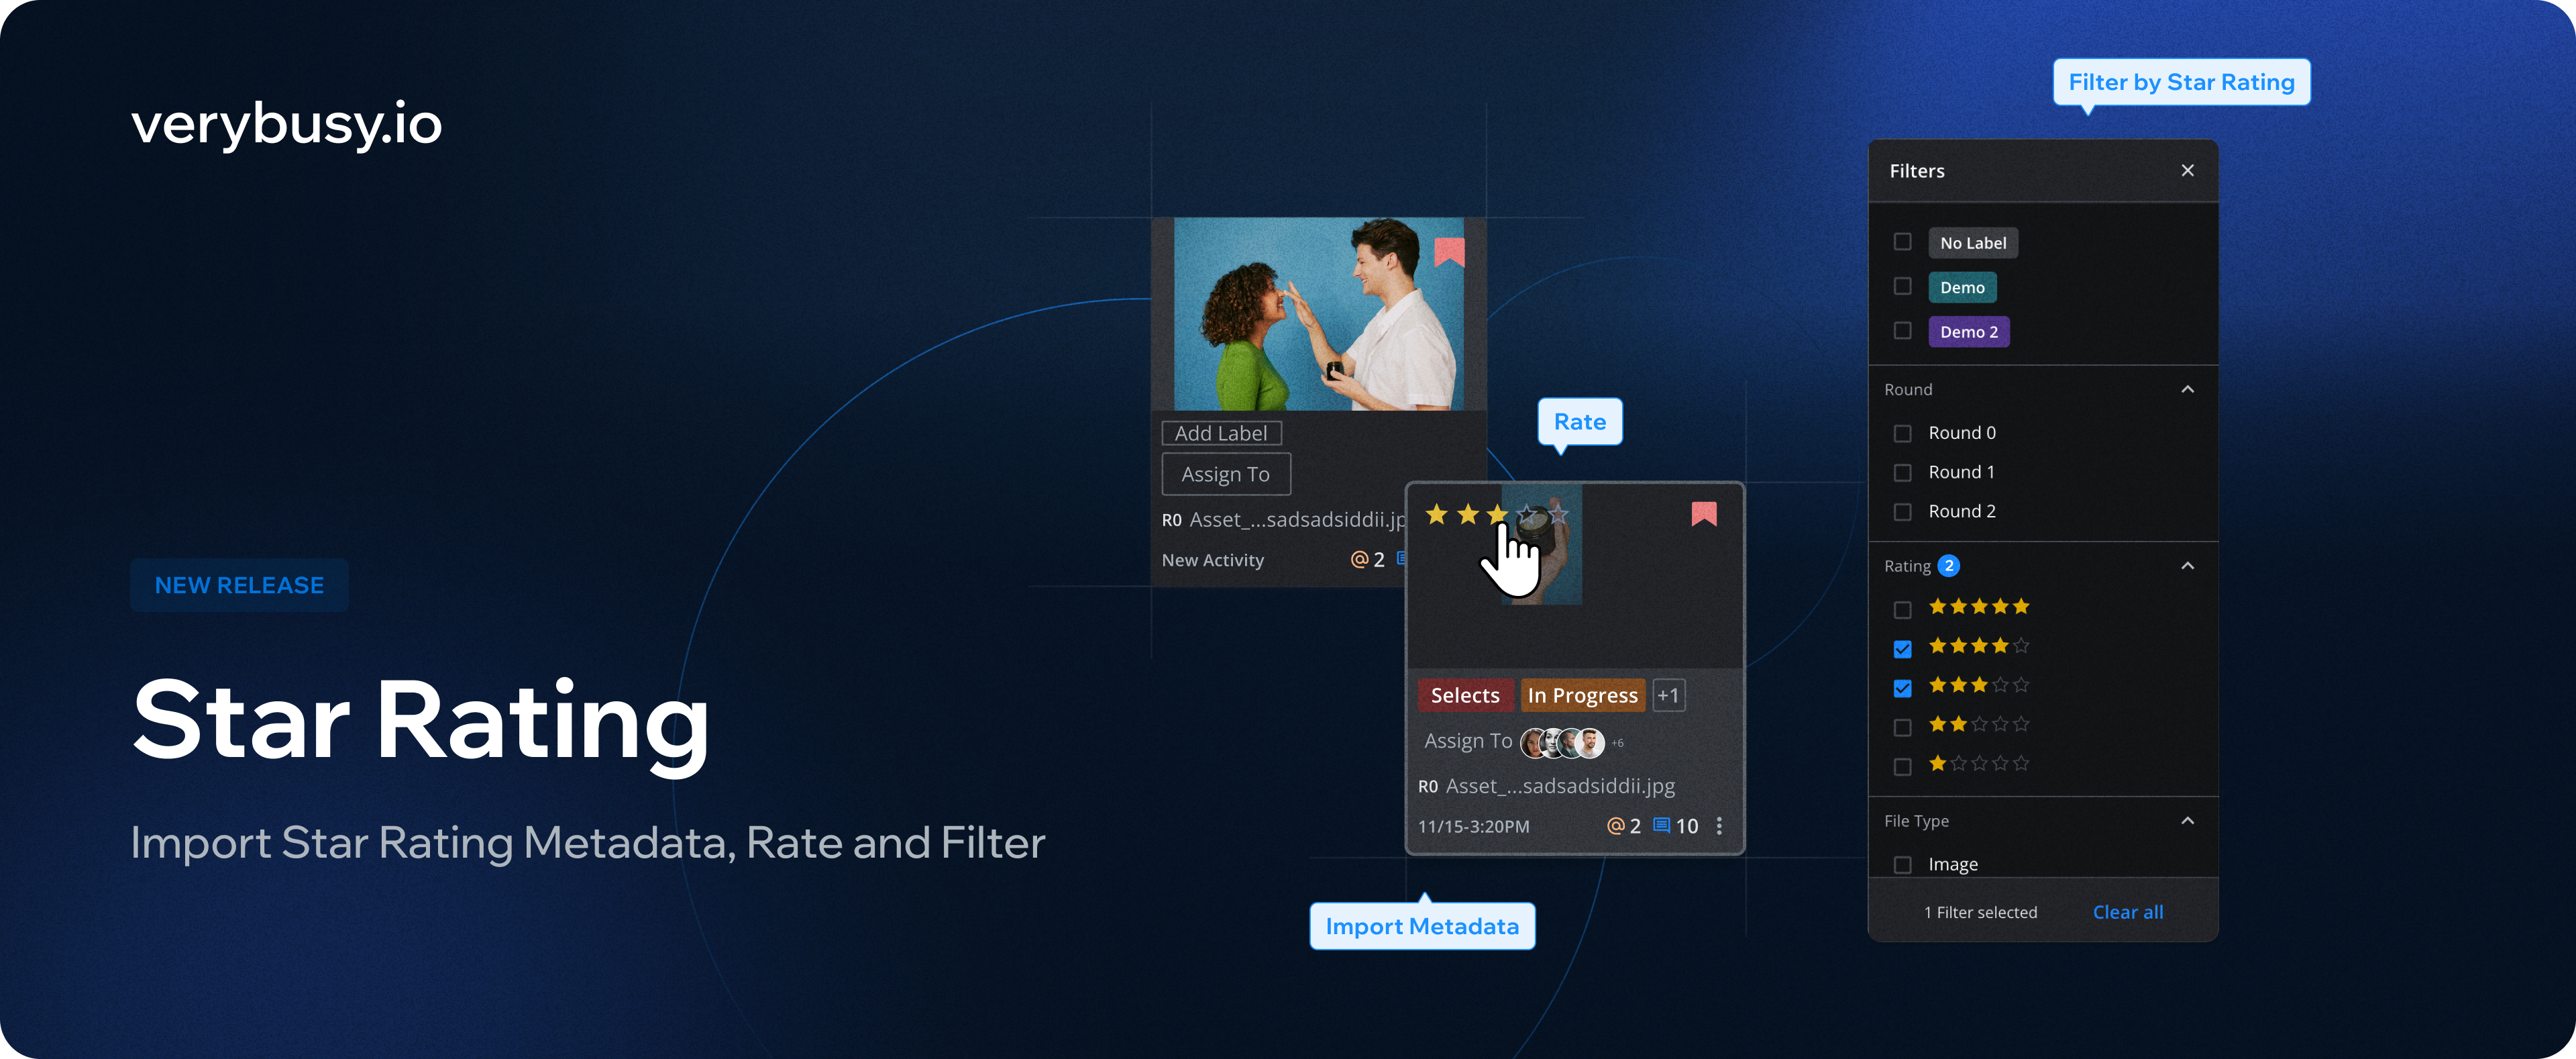Click the New Activity text

click(x=1212, y=560)
